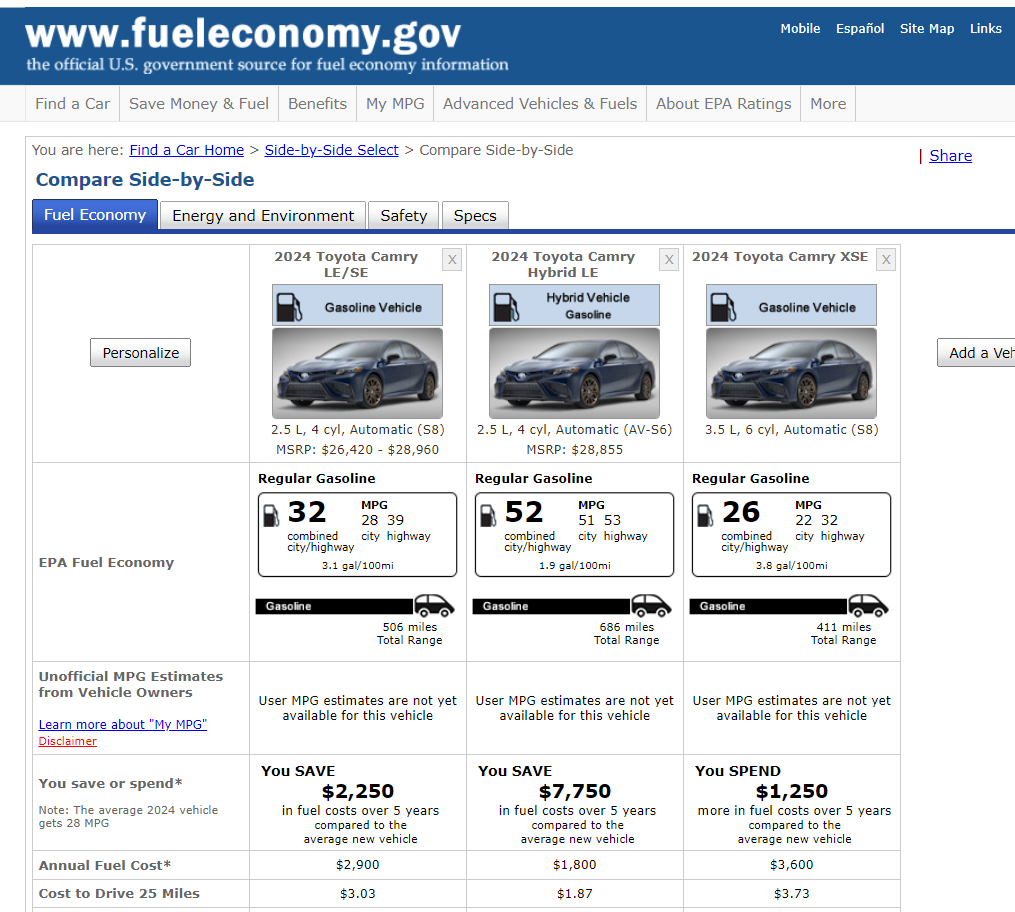Click the www.fueleconomy.gov site logo
Screen dimensions: 1015x912
tap(243, 34)
